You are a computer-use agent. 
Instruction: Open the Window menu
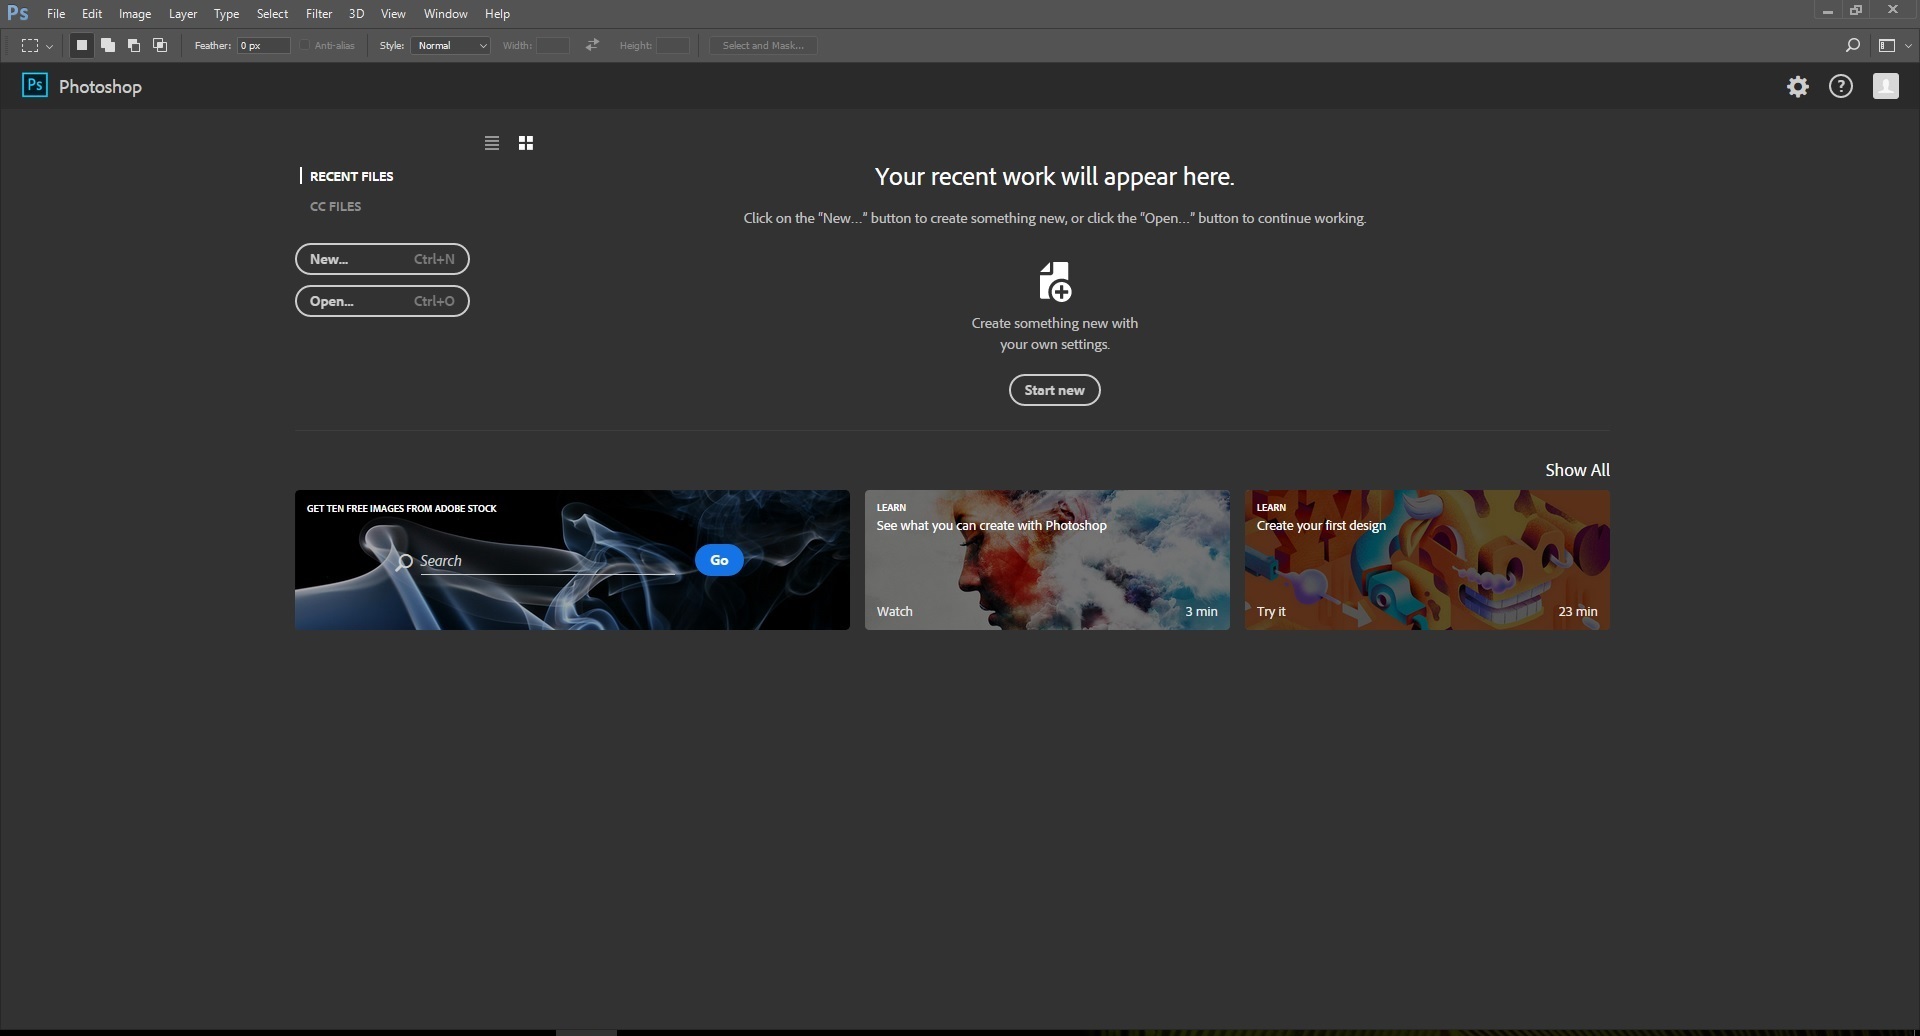[x=446, y=14]
